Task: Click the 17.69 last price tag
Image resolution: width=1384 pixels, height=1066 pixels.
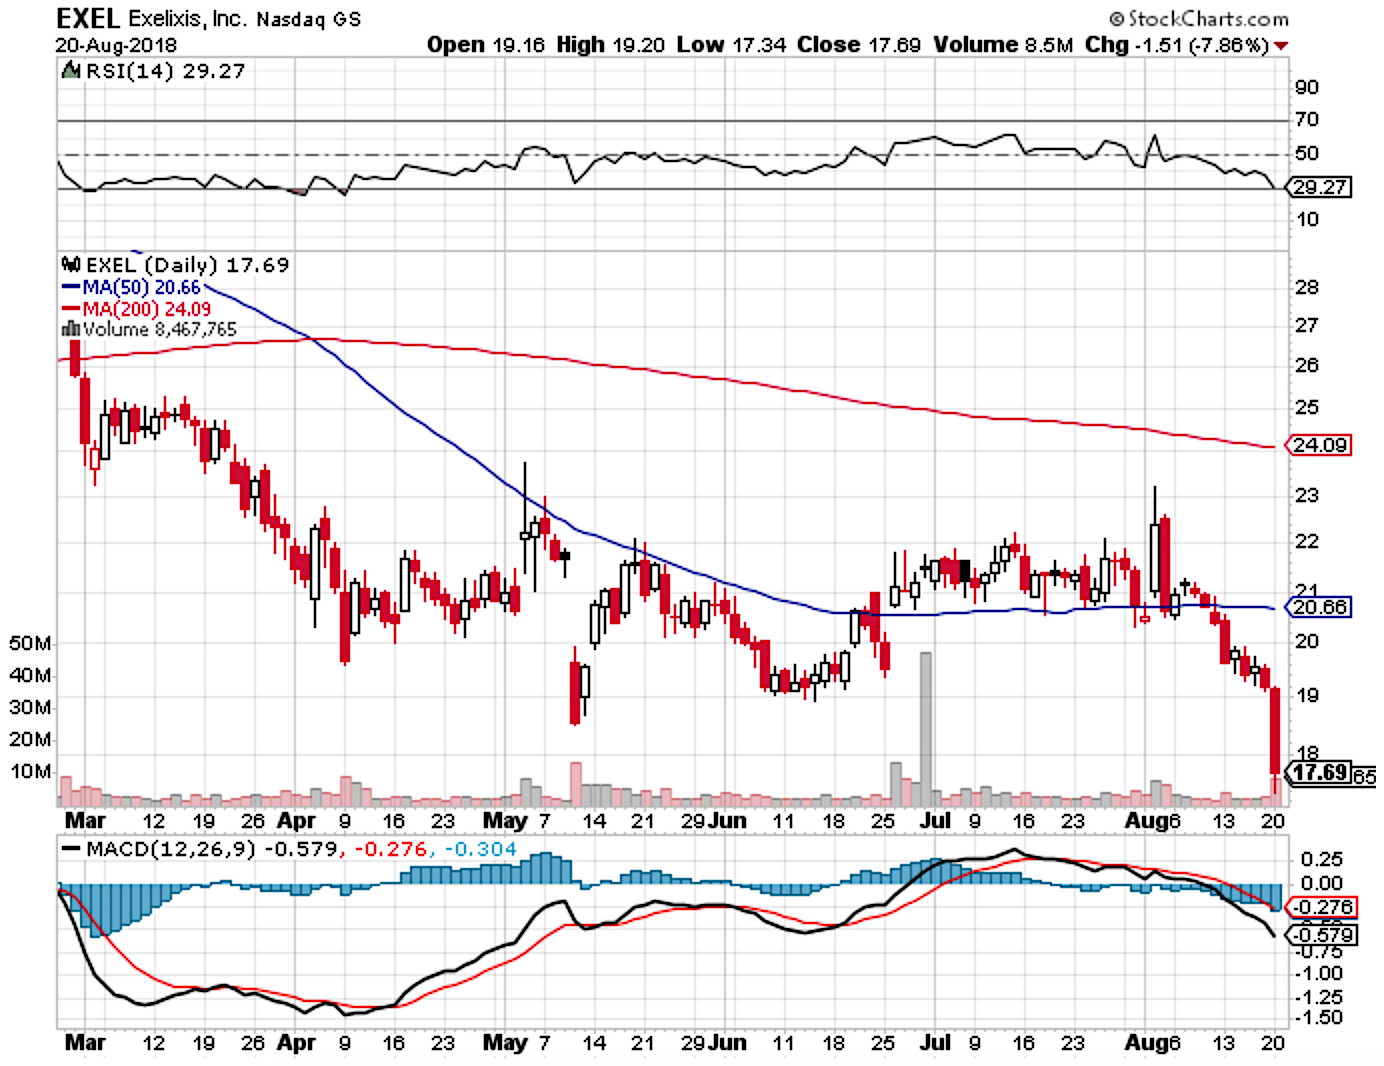Action: click(1320, 773)
